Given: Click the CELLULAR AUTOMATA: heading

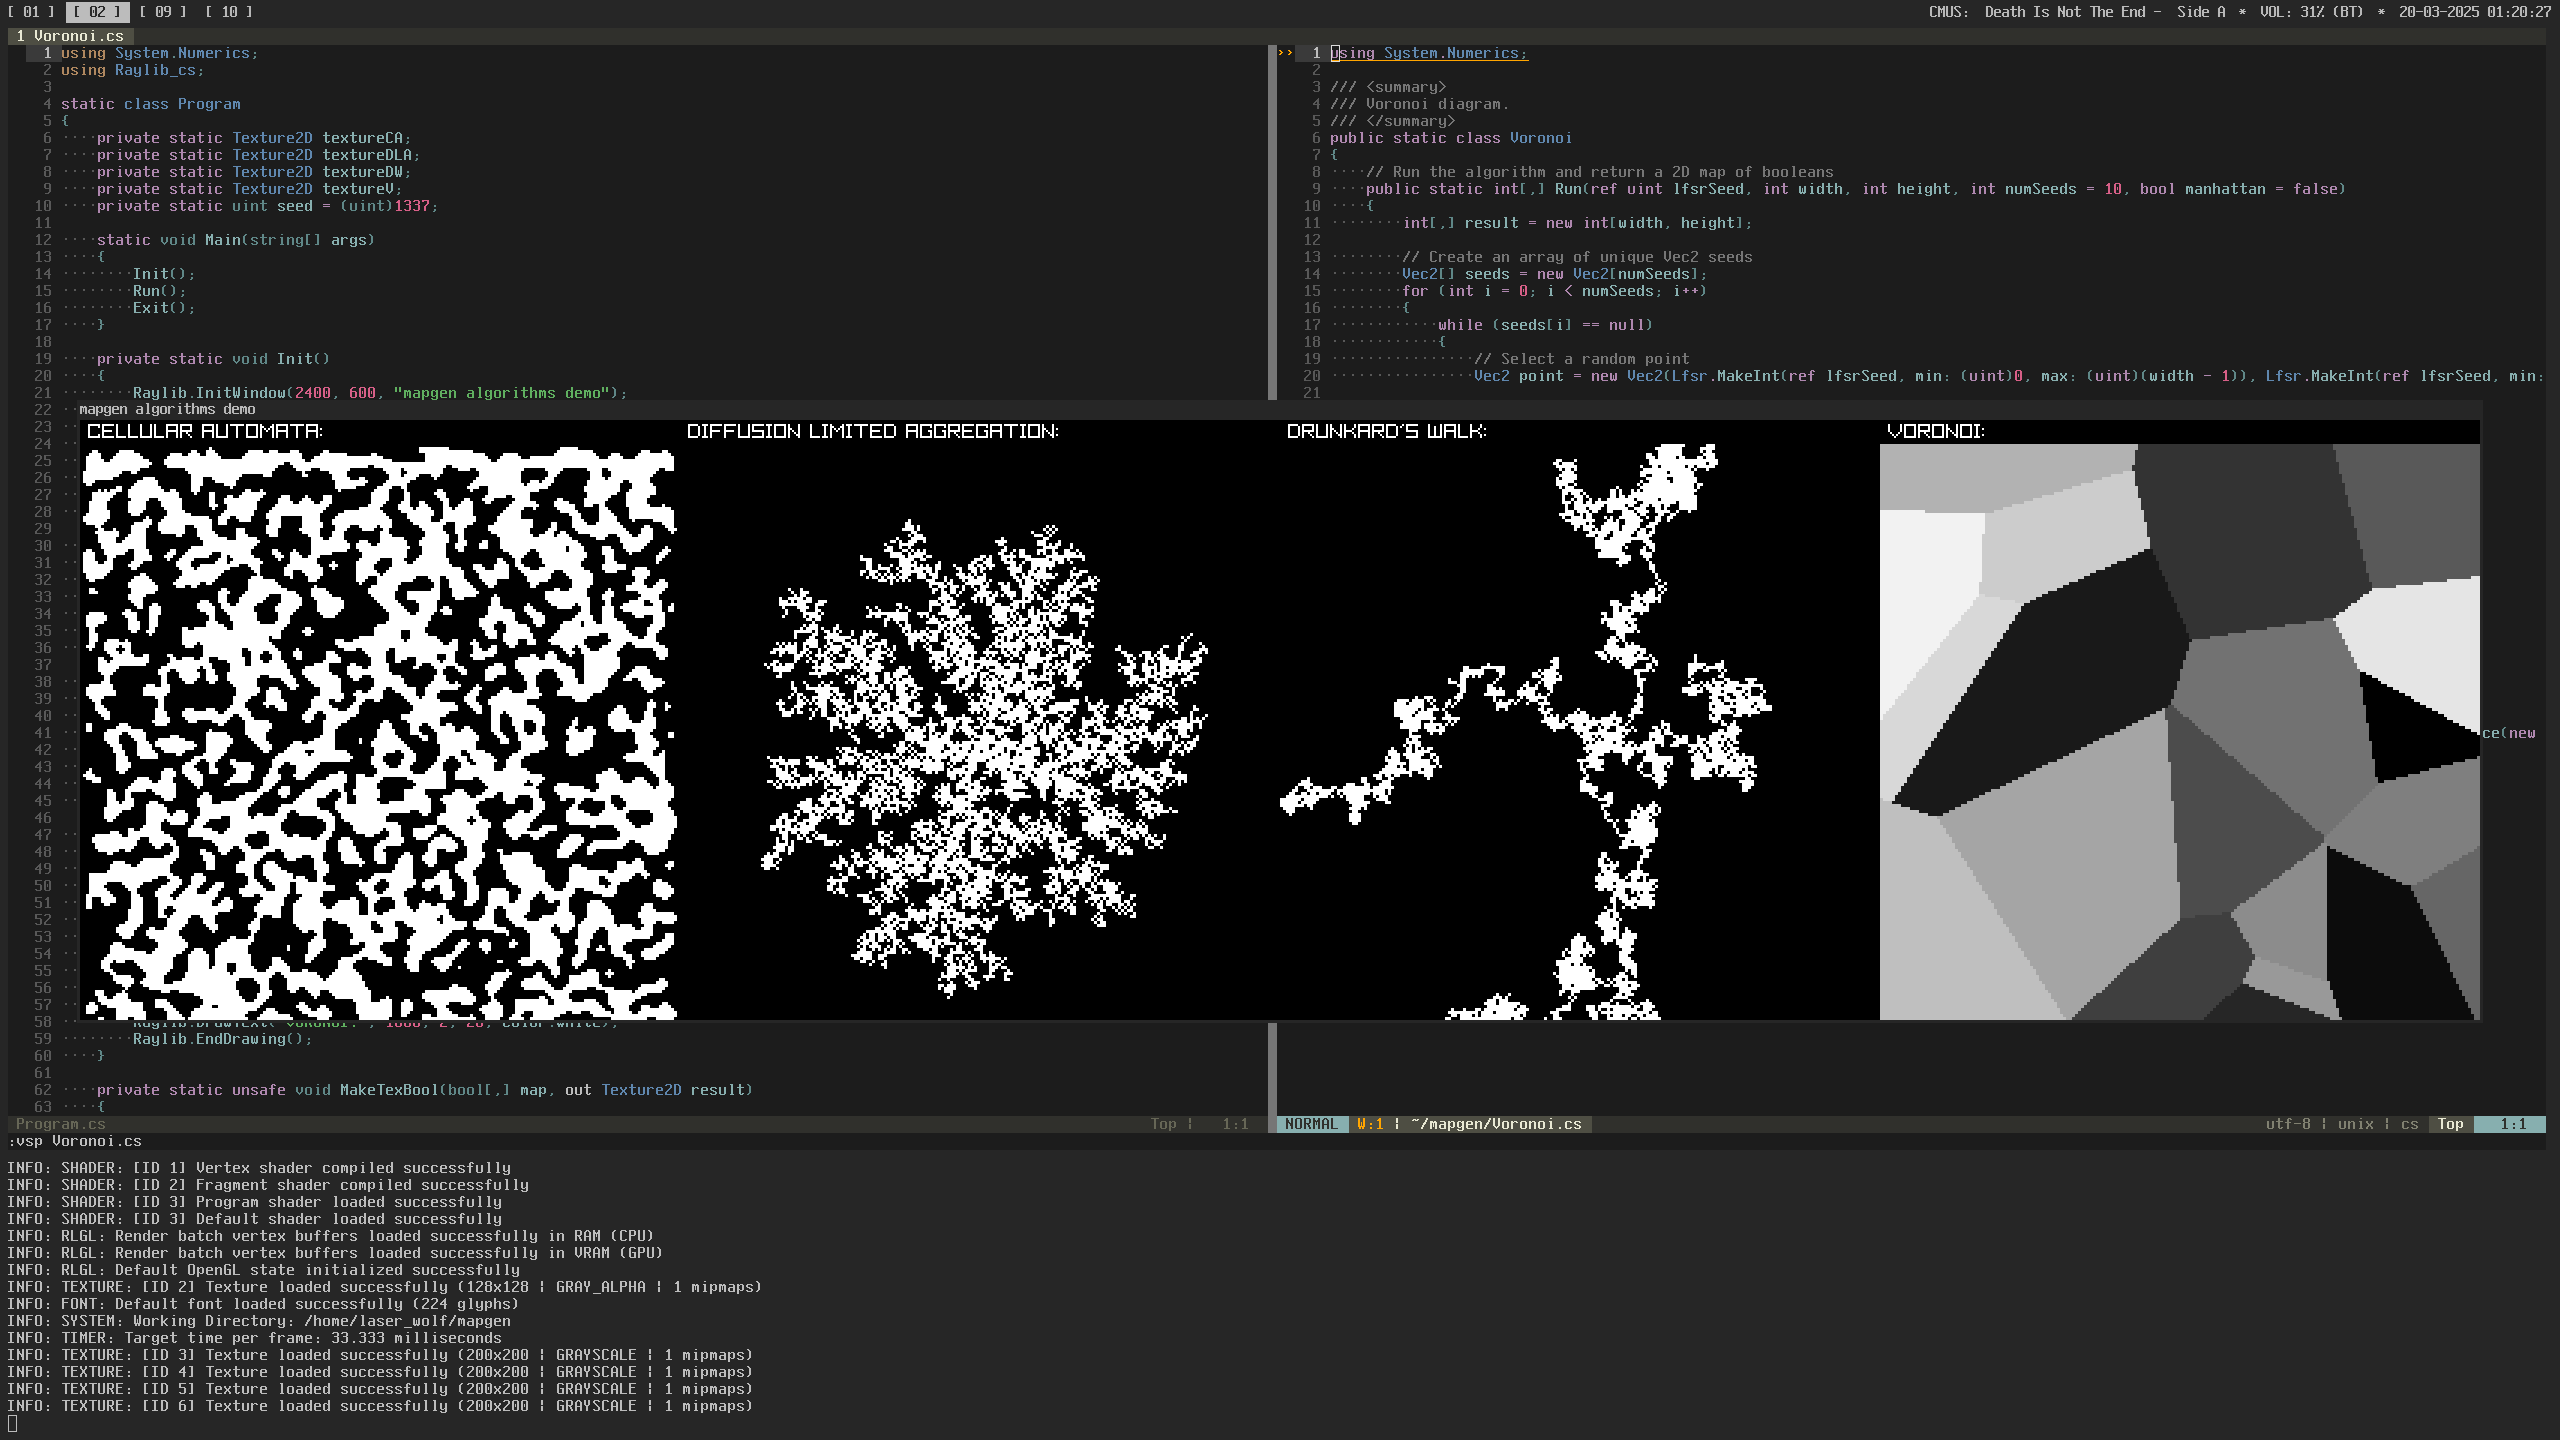Looking at the screenshot, I should pos(205,431).
